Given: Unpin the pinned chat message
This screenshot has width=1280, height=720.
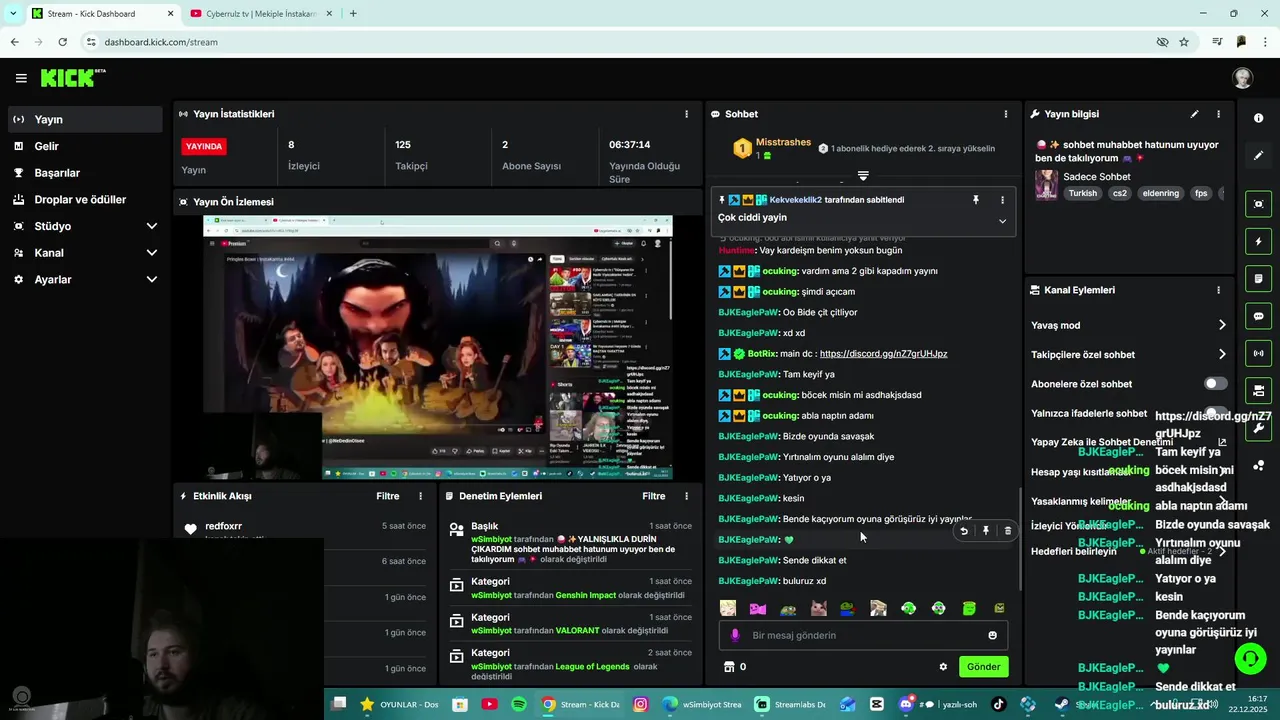Looking at the screenshot, I should (x=976, y=200).
